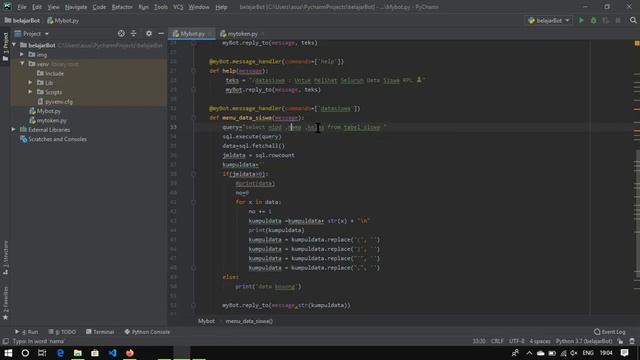Click the stop run toolbar icon
The height and width of the screenshot is (360, 640).
(x=618, y=20)
